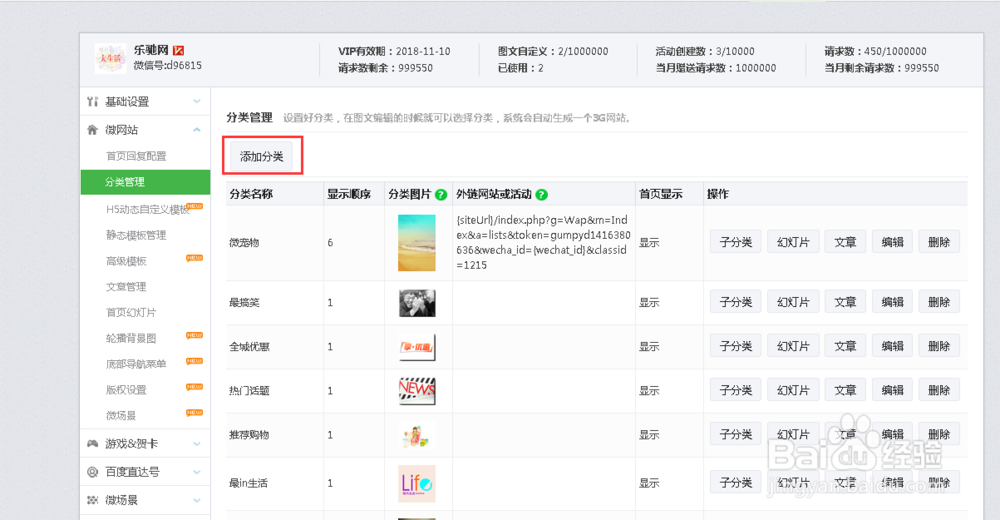Expand the 百度直达号 section chevron
The width and height of the screenshot is (1000, 520).
[x=197, y=472]
